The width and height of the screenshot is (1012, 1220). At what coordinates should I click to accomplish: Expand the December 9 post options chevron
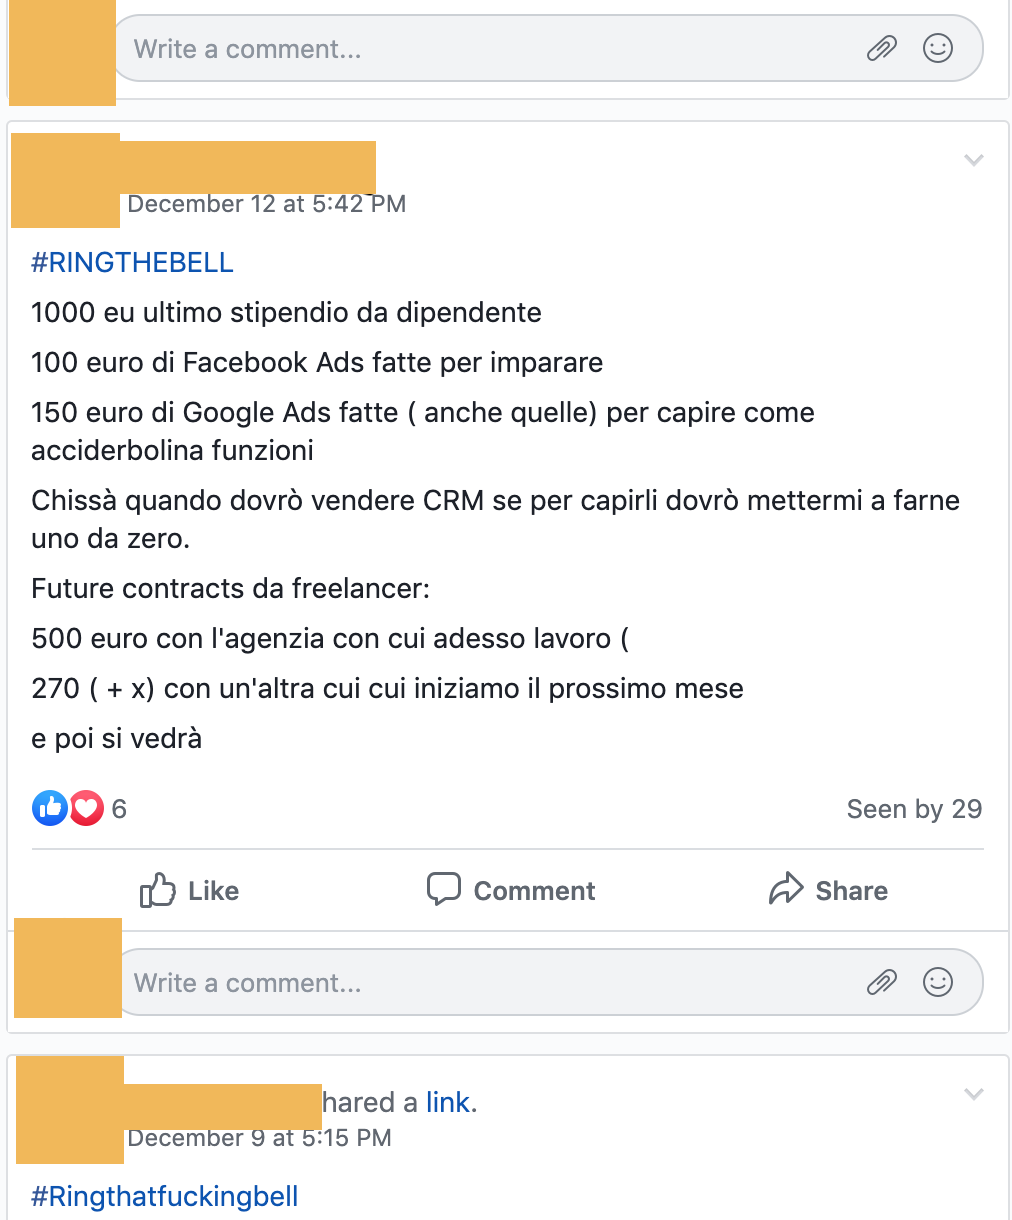click(974, 1094)
